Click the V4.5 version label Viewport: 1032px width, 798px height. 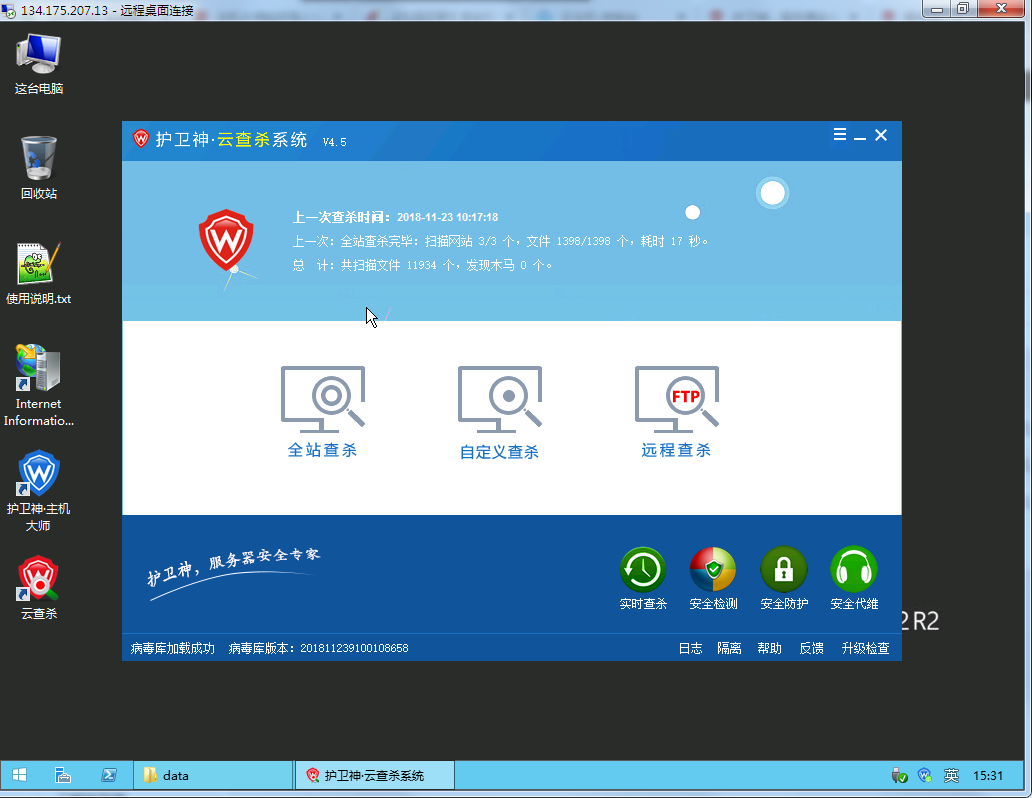(x=334, y=142)
